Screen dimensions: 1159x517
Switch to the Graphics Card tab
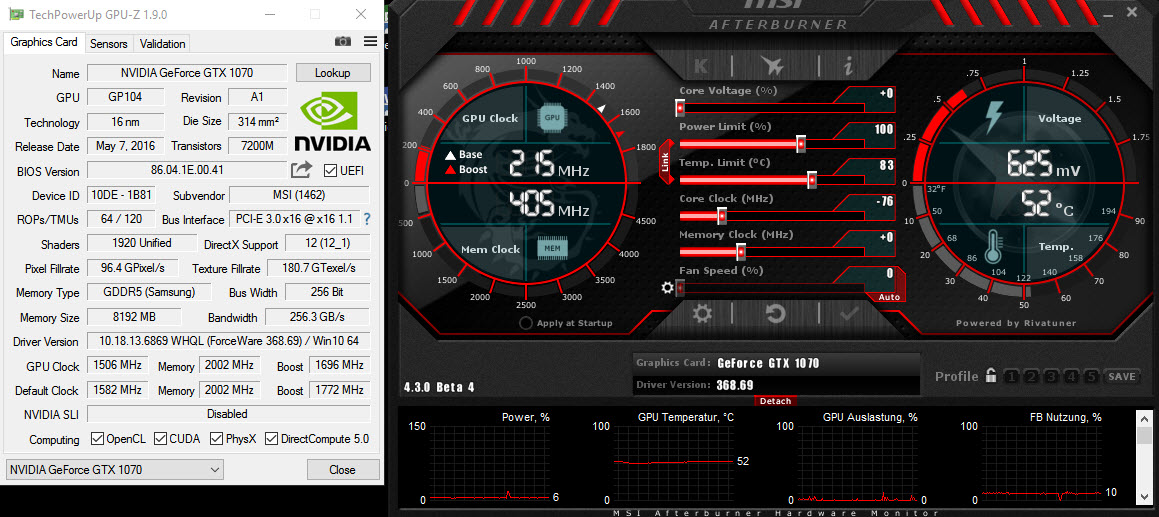44,42
